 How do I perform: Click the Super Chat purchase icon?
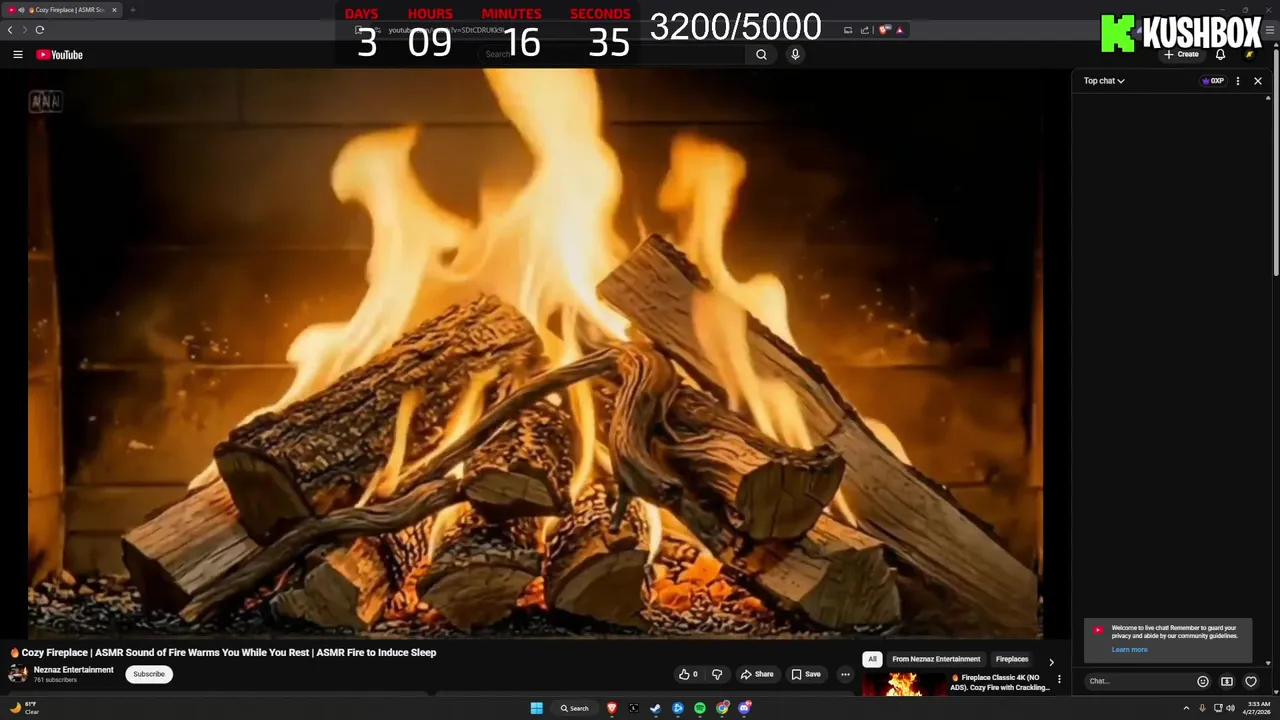[x=1227, y=682]
